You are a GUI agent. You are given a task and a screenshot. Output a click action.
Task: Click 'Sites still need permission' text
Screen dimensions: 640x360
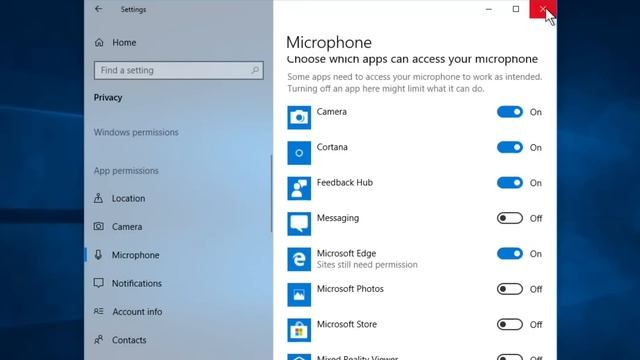tap(367, 264)
